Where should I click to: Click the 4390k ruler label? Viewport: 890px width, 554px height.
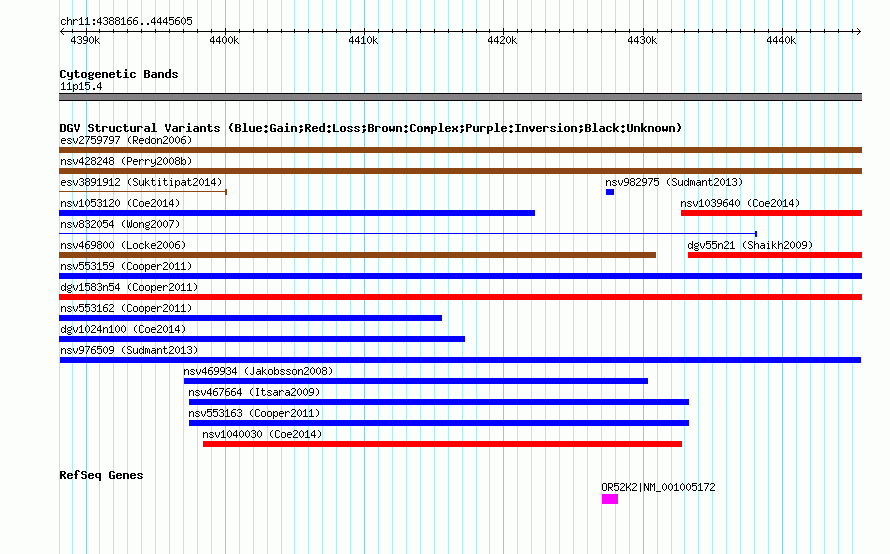pos(85,40)
